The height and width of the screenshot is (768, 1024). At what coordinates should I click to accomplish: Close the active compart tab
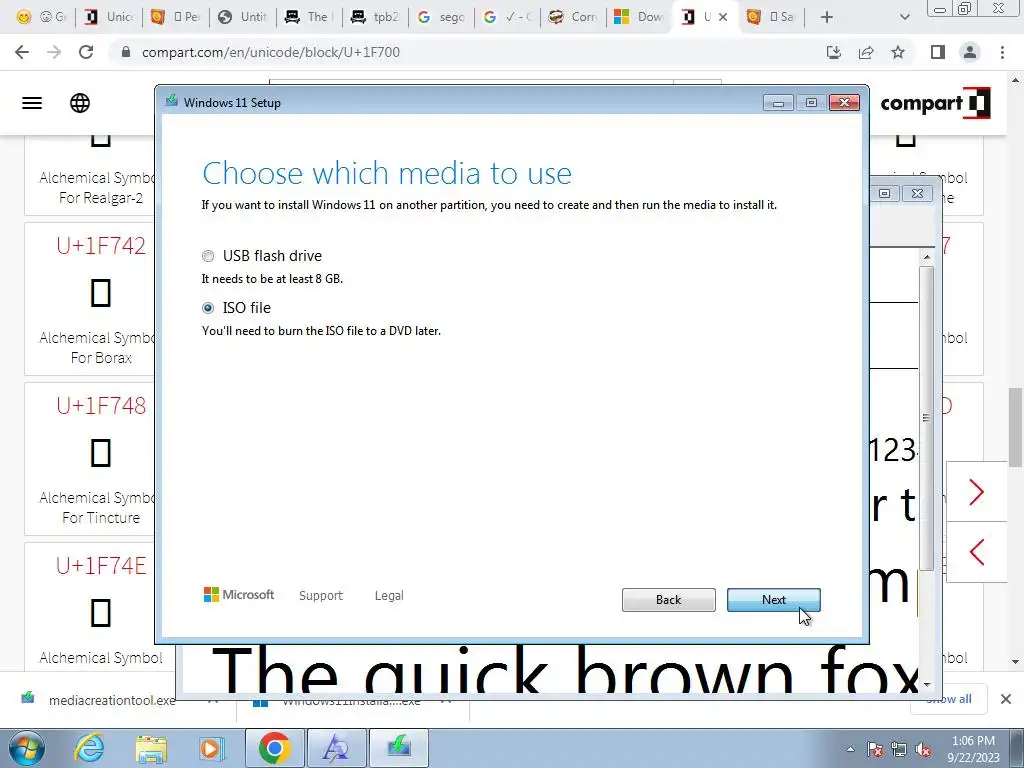tap(723, 17)
